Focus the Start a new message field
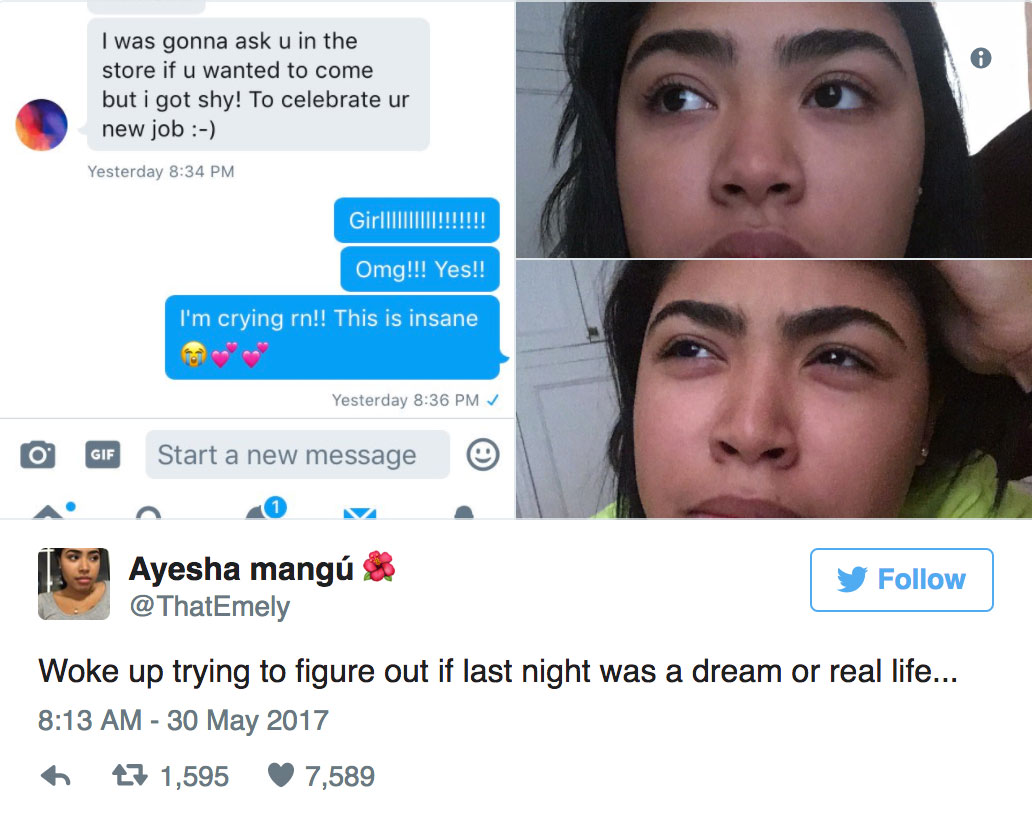This screenshot has height=822, width=1032. pyautogui.click(x=297, y=455)
